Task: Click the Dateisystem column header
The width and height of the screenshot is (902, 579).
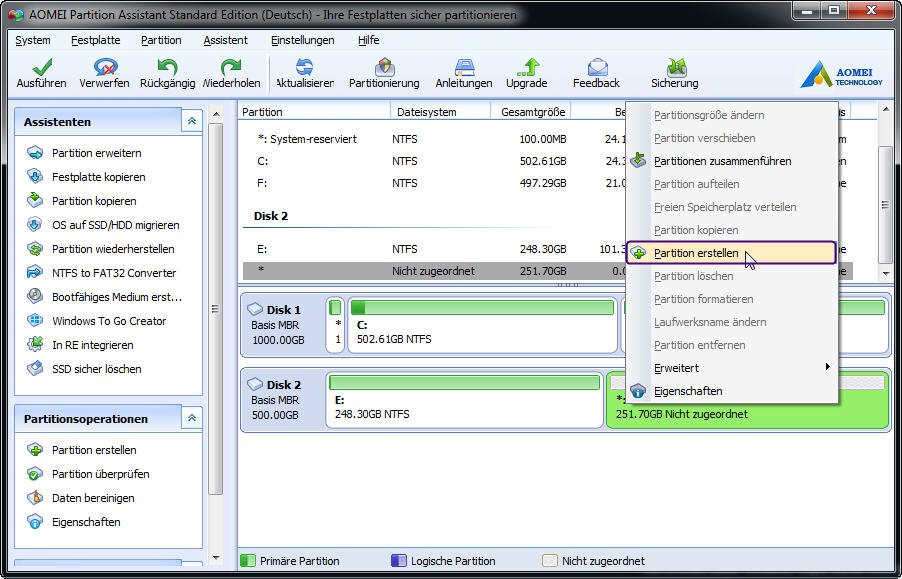Action: pyautogui.click(x=441, y=112)
